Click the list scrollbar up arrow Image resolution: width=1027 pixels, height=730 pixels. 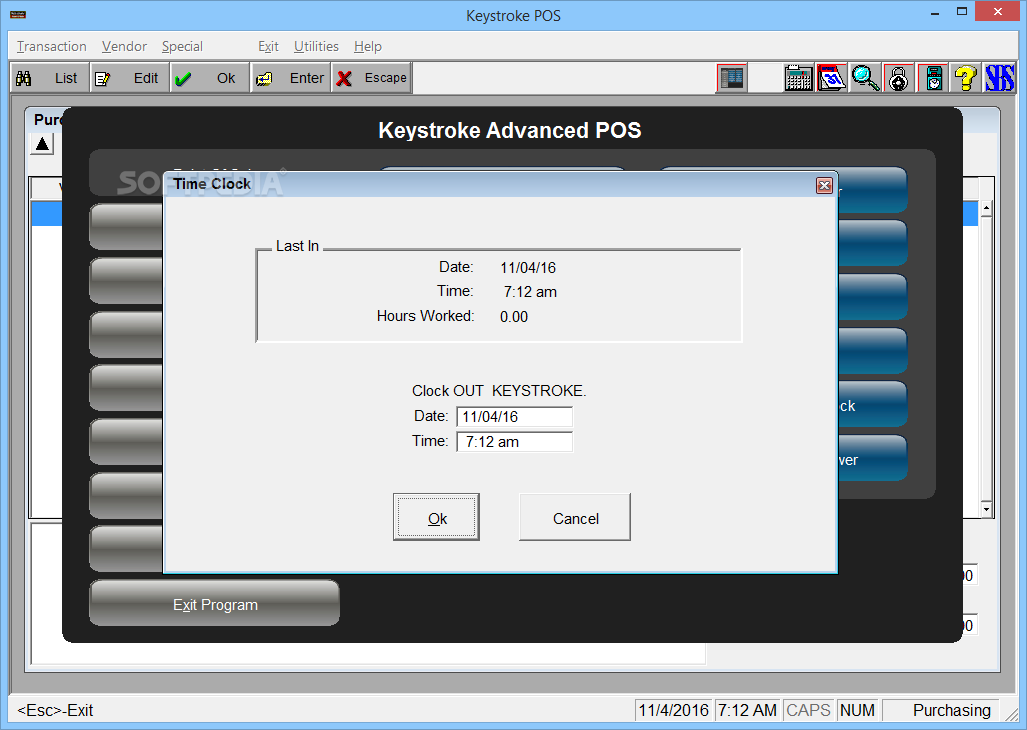click(986, 210)
